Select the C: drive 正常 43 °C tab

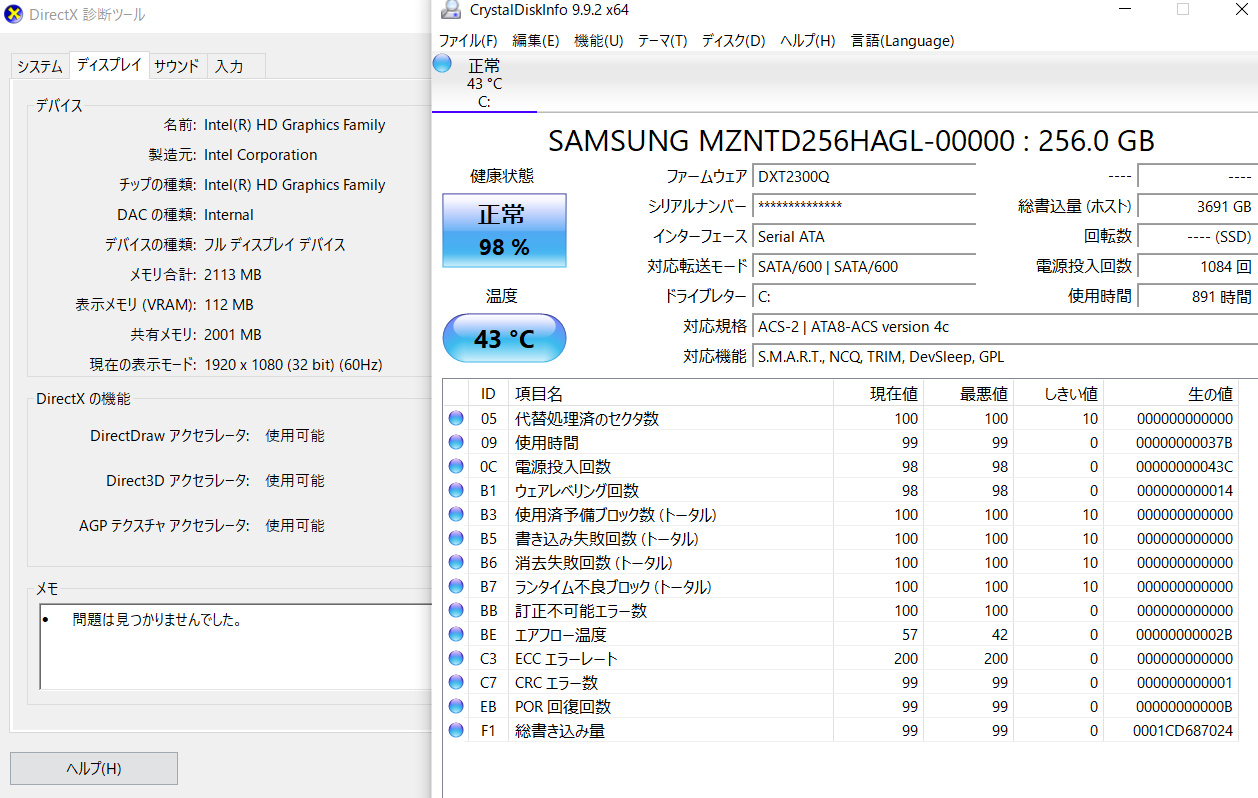pos(484,83)
